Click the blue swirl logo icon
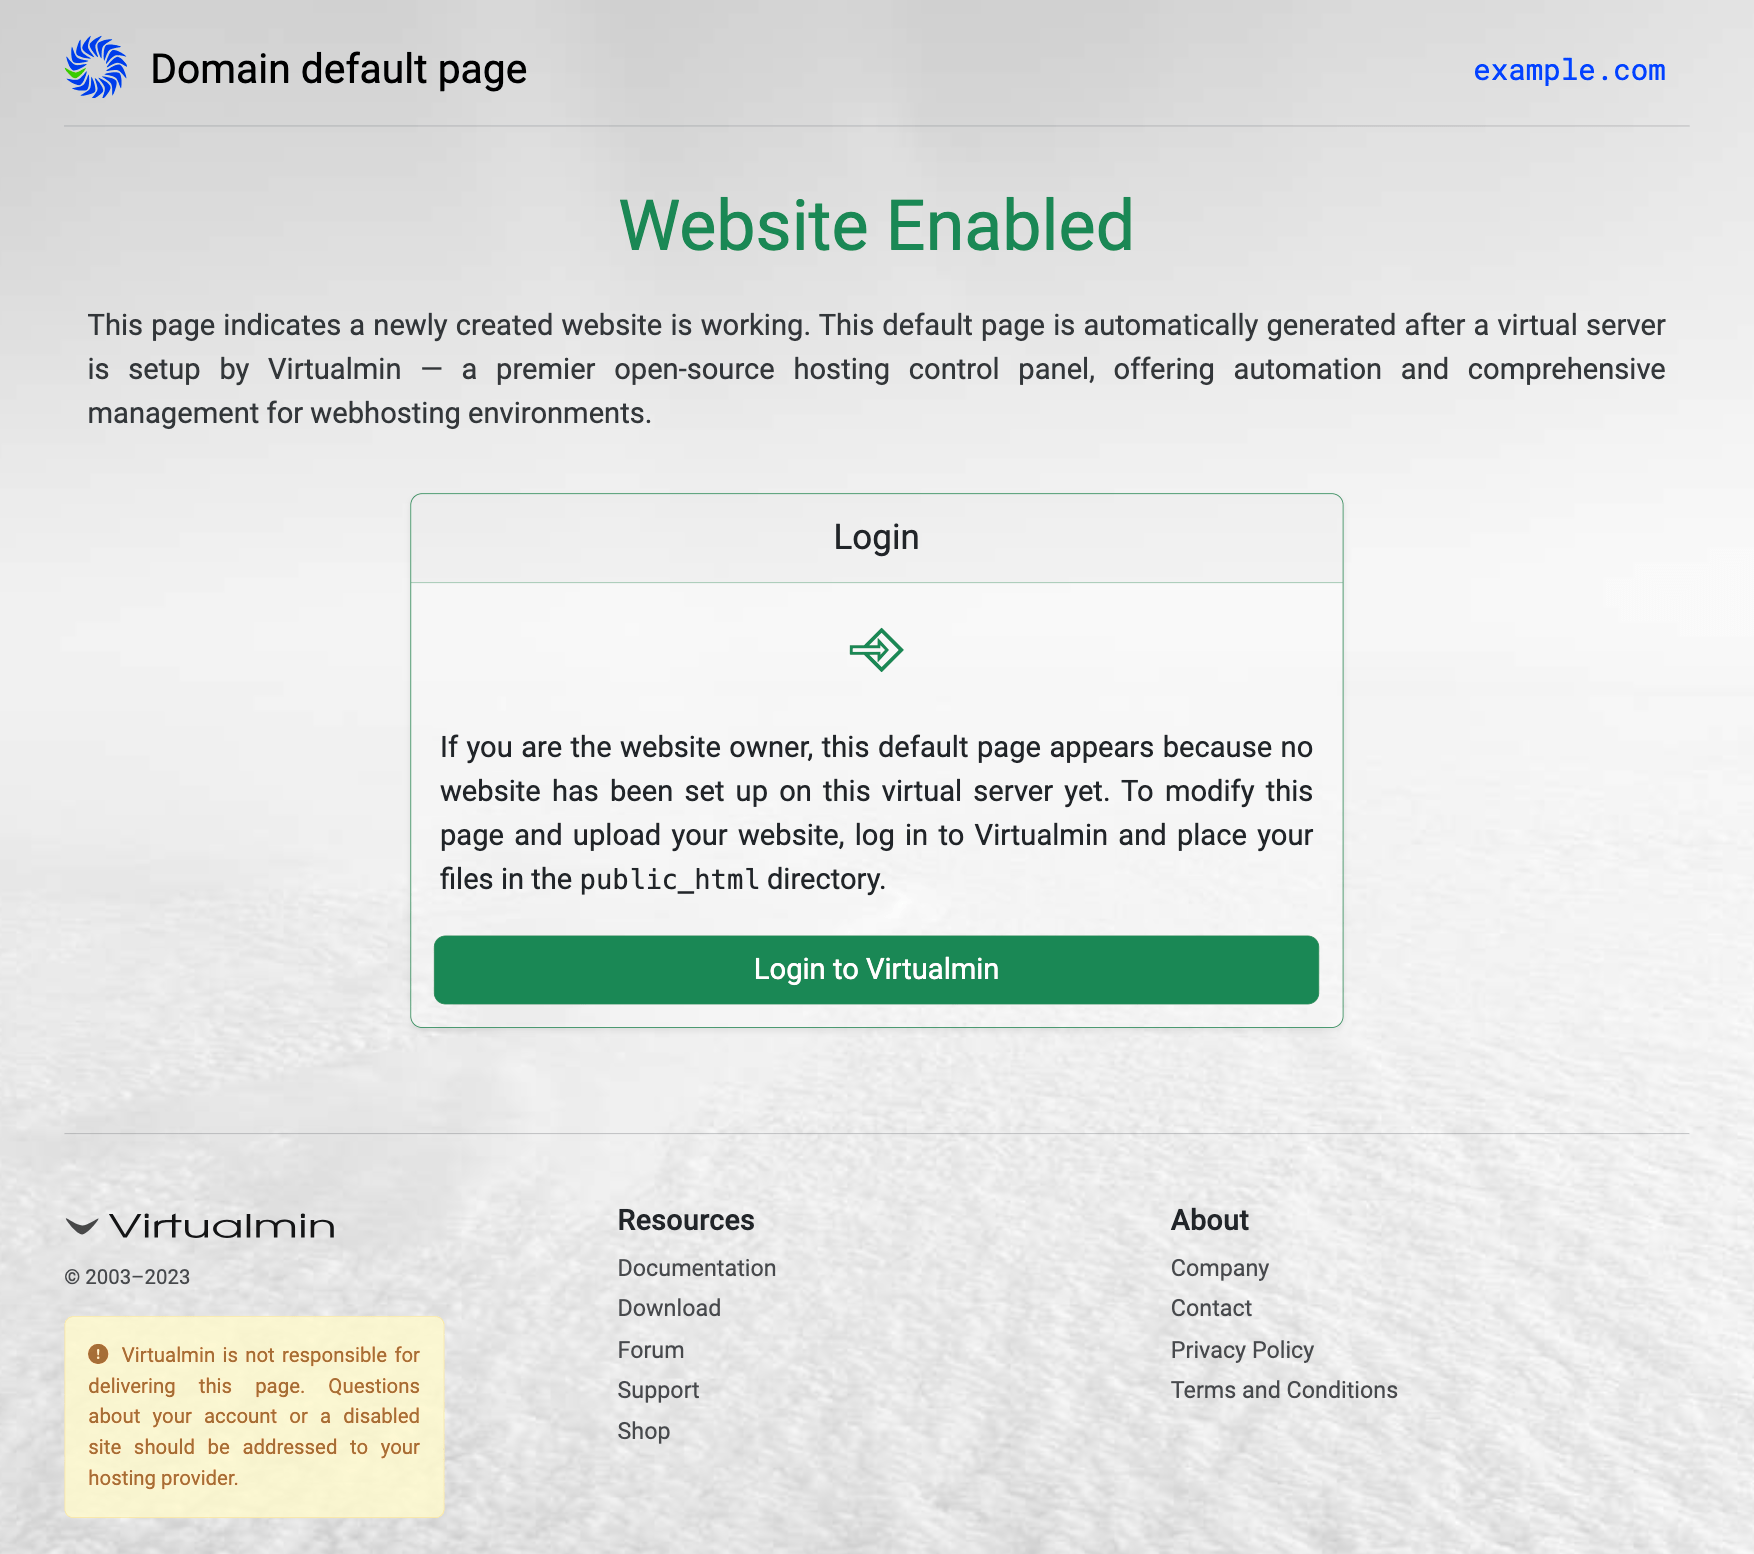This screenshot has height=1554, width=1754. coord(96,68)
